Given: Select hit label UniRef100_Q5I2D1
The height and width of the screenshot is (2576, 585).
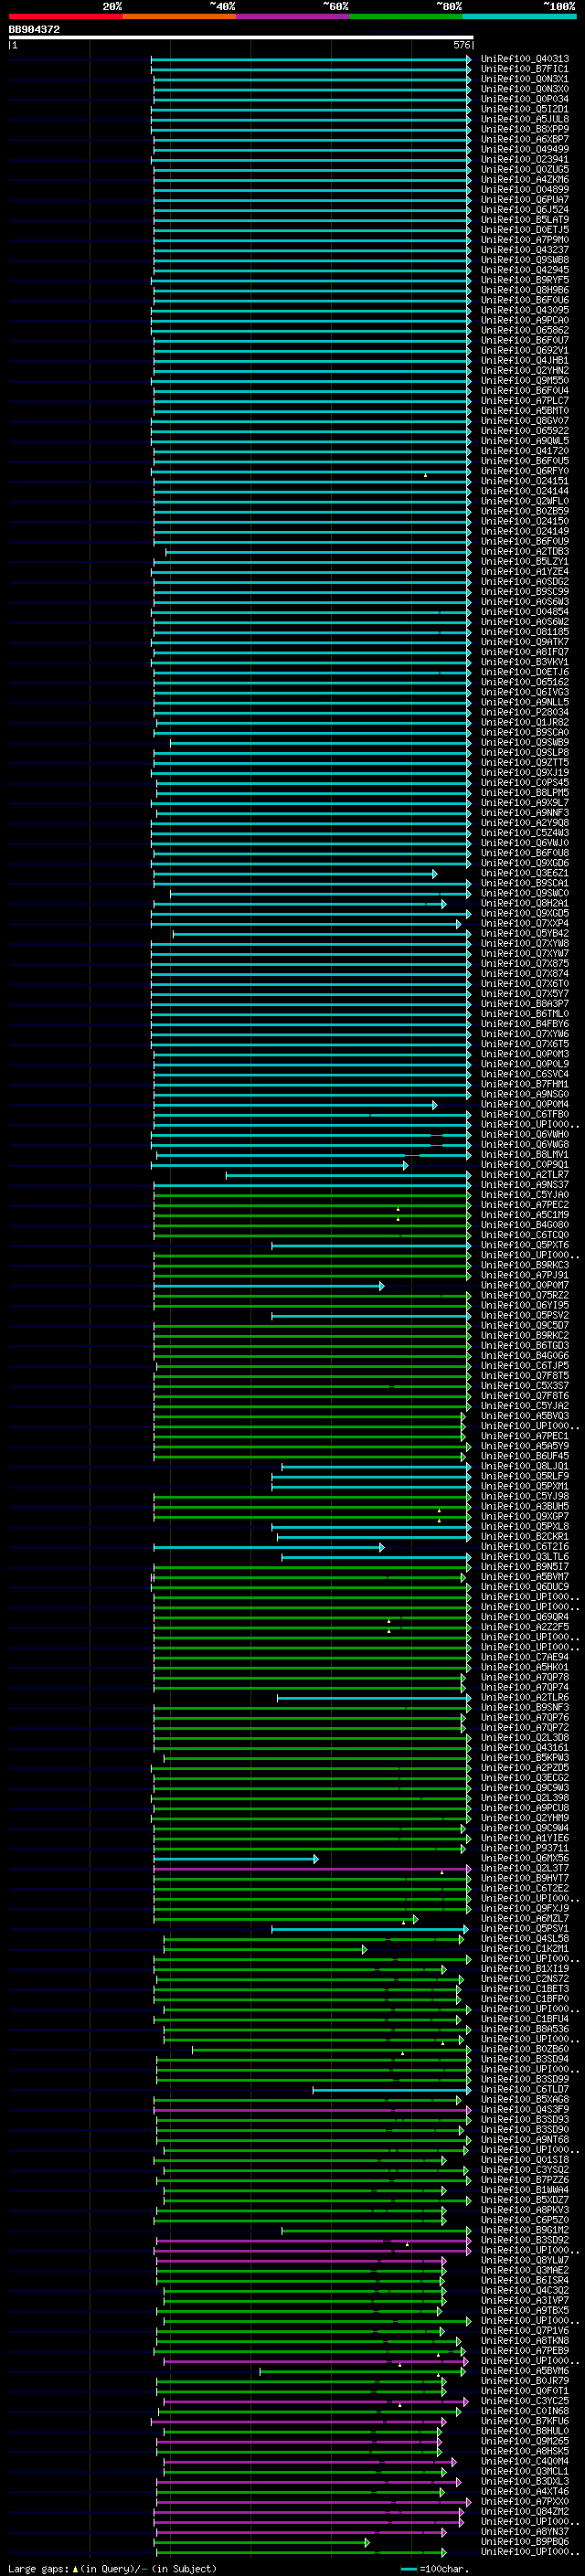Looking at the screenshot, I should 524,109.
